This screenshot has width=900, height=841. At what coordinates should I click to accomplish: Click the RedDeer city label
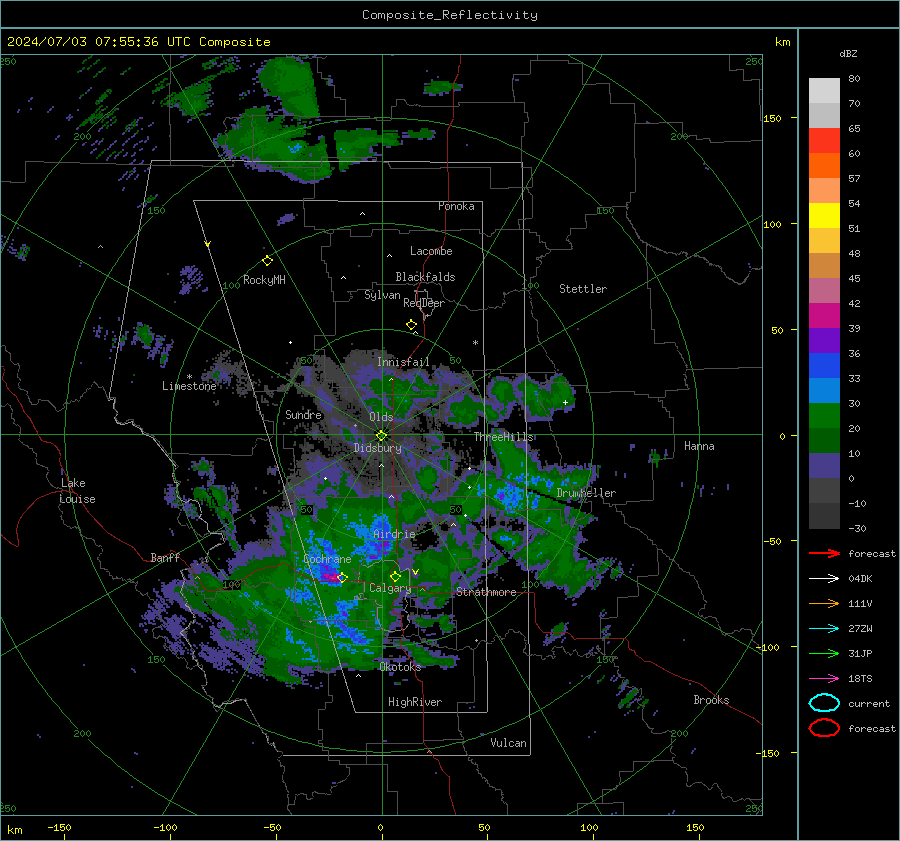pos(424,303)
